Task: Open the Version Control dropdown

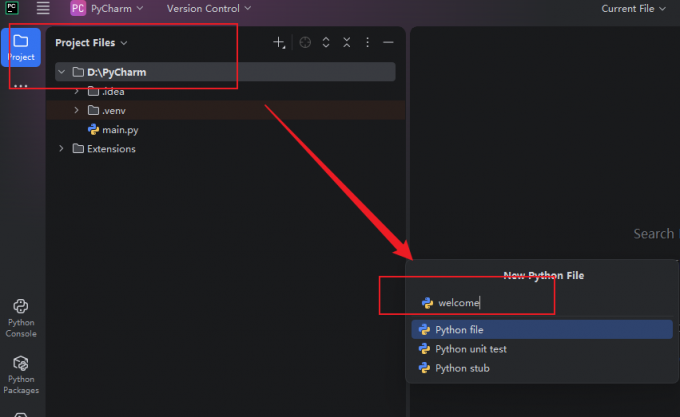Action: (x=209, y=9)
